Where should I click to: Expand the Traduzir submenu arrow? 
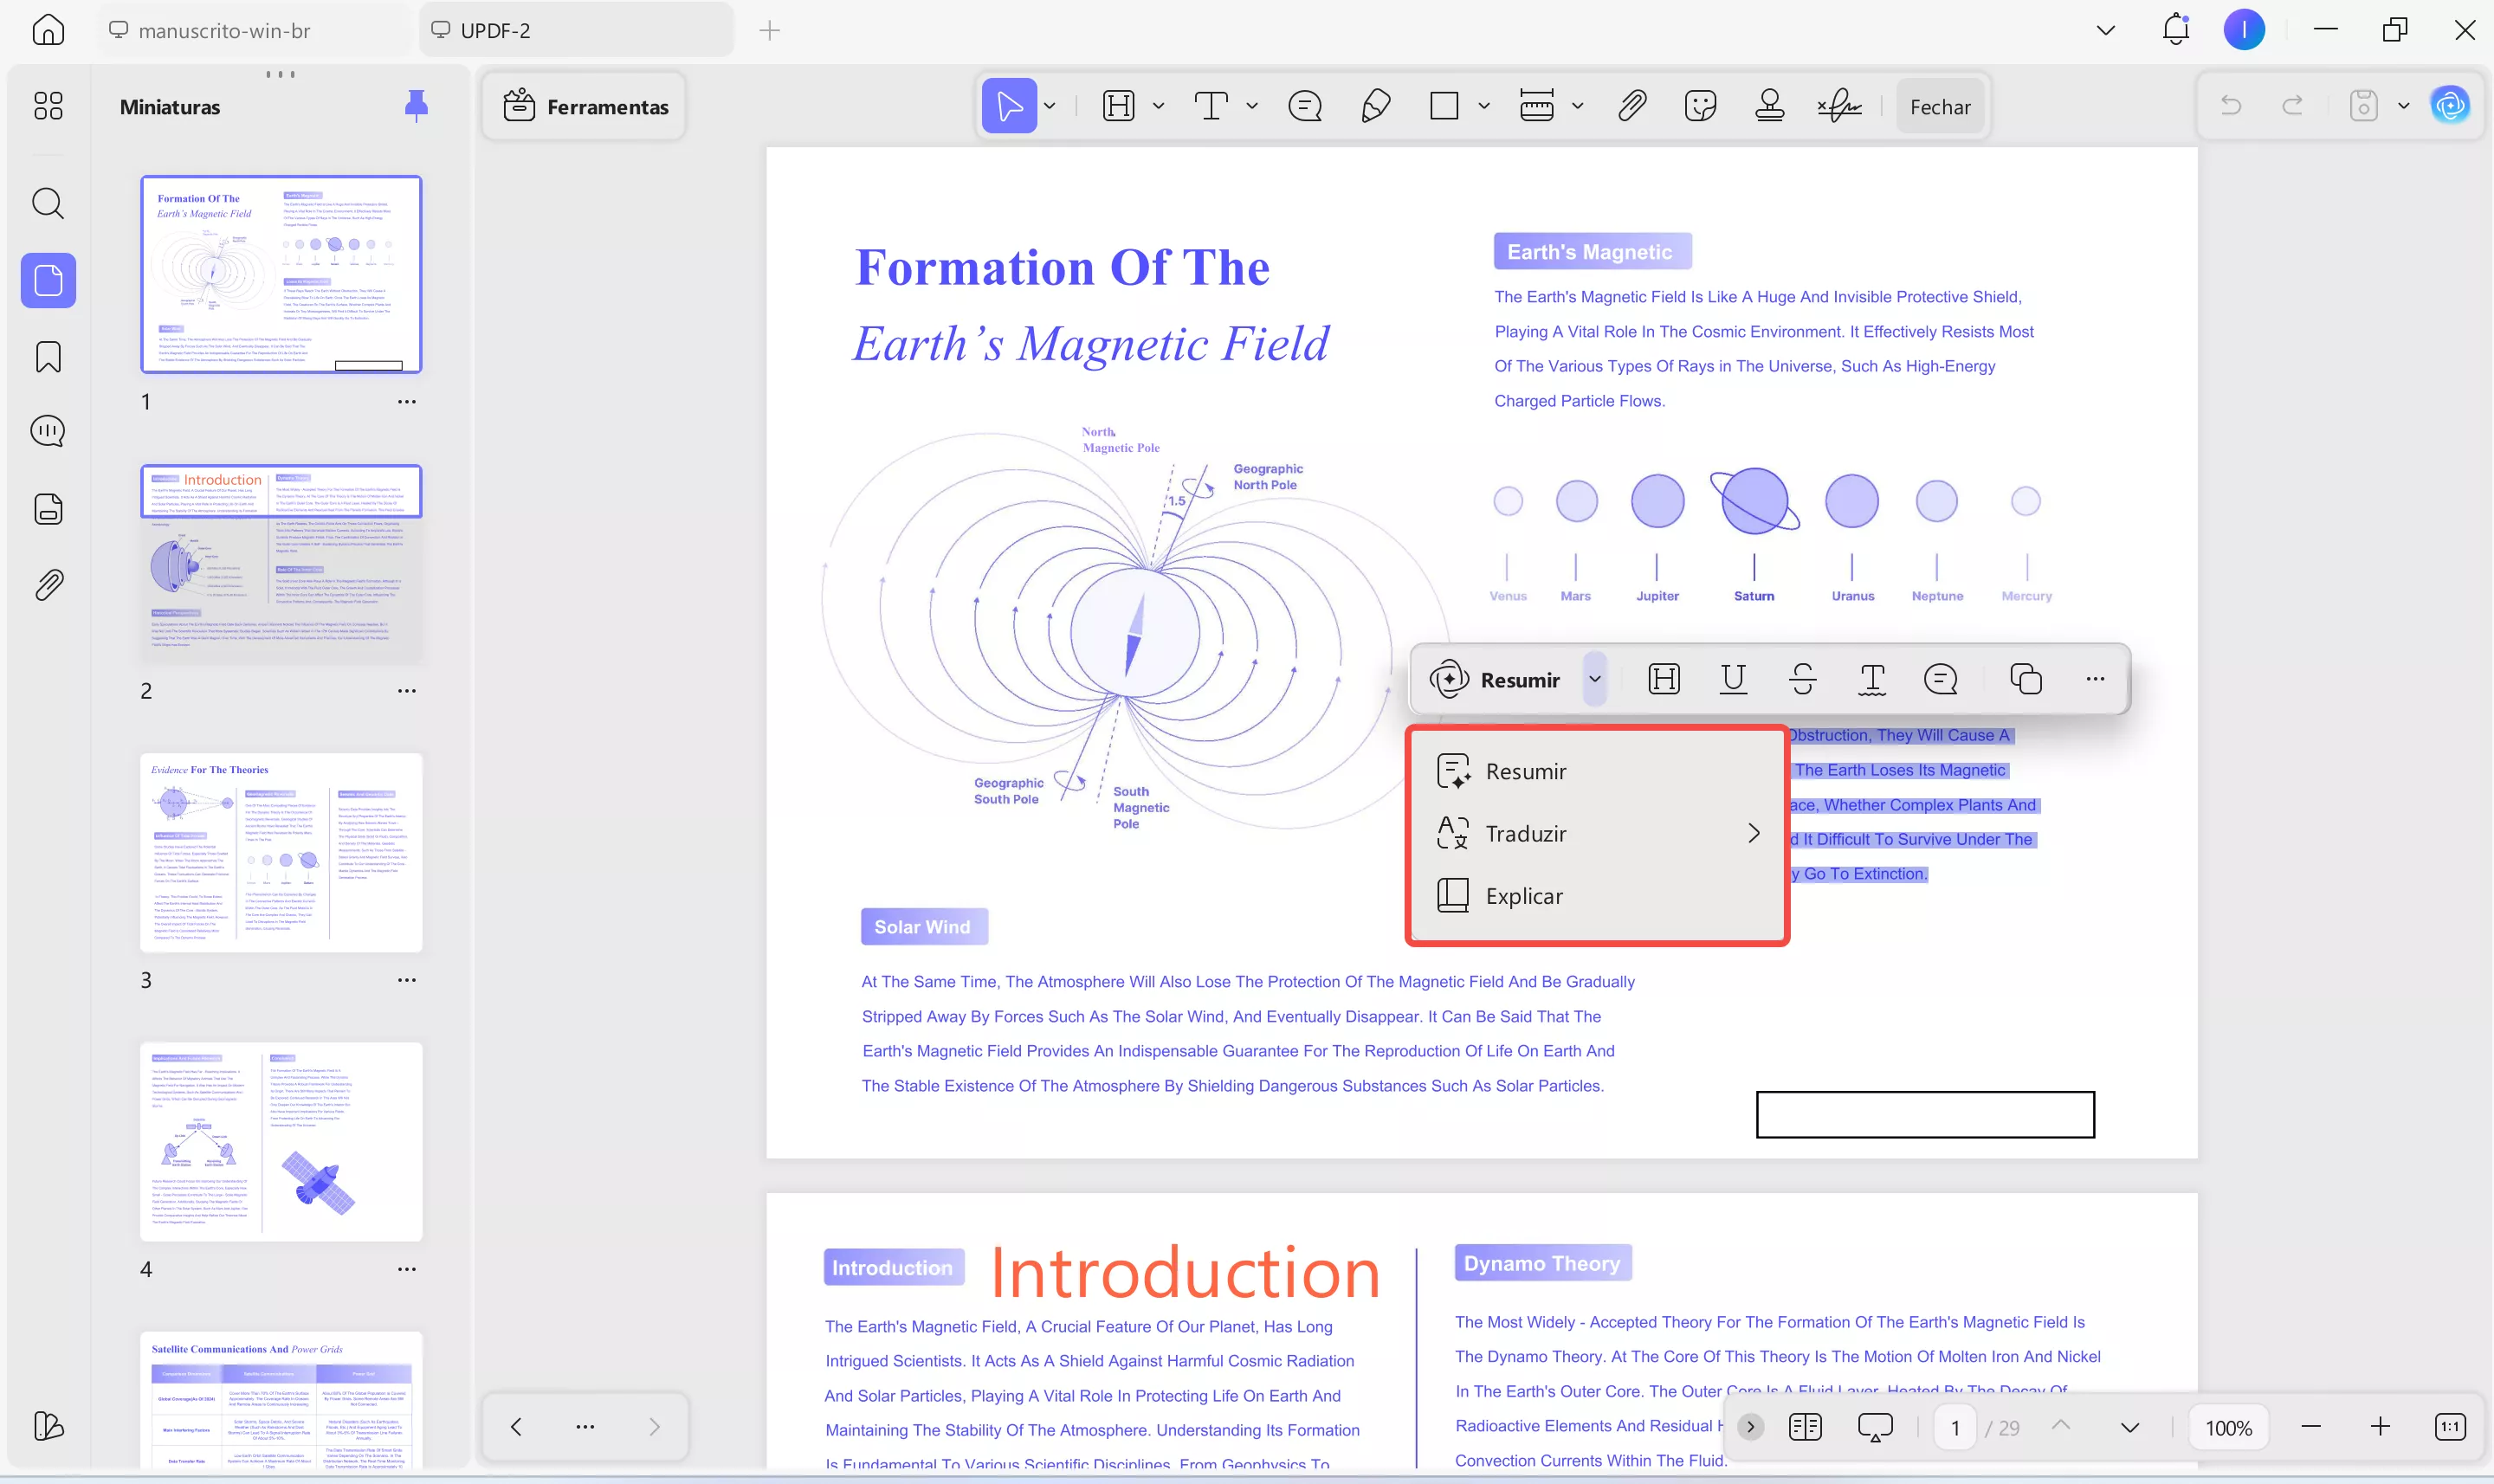(1753, 833)
